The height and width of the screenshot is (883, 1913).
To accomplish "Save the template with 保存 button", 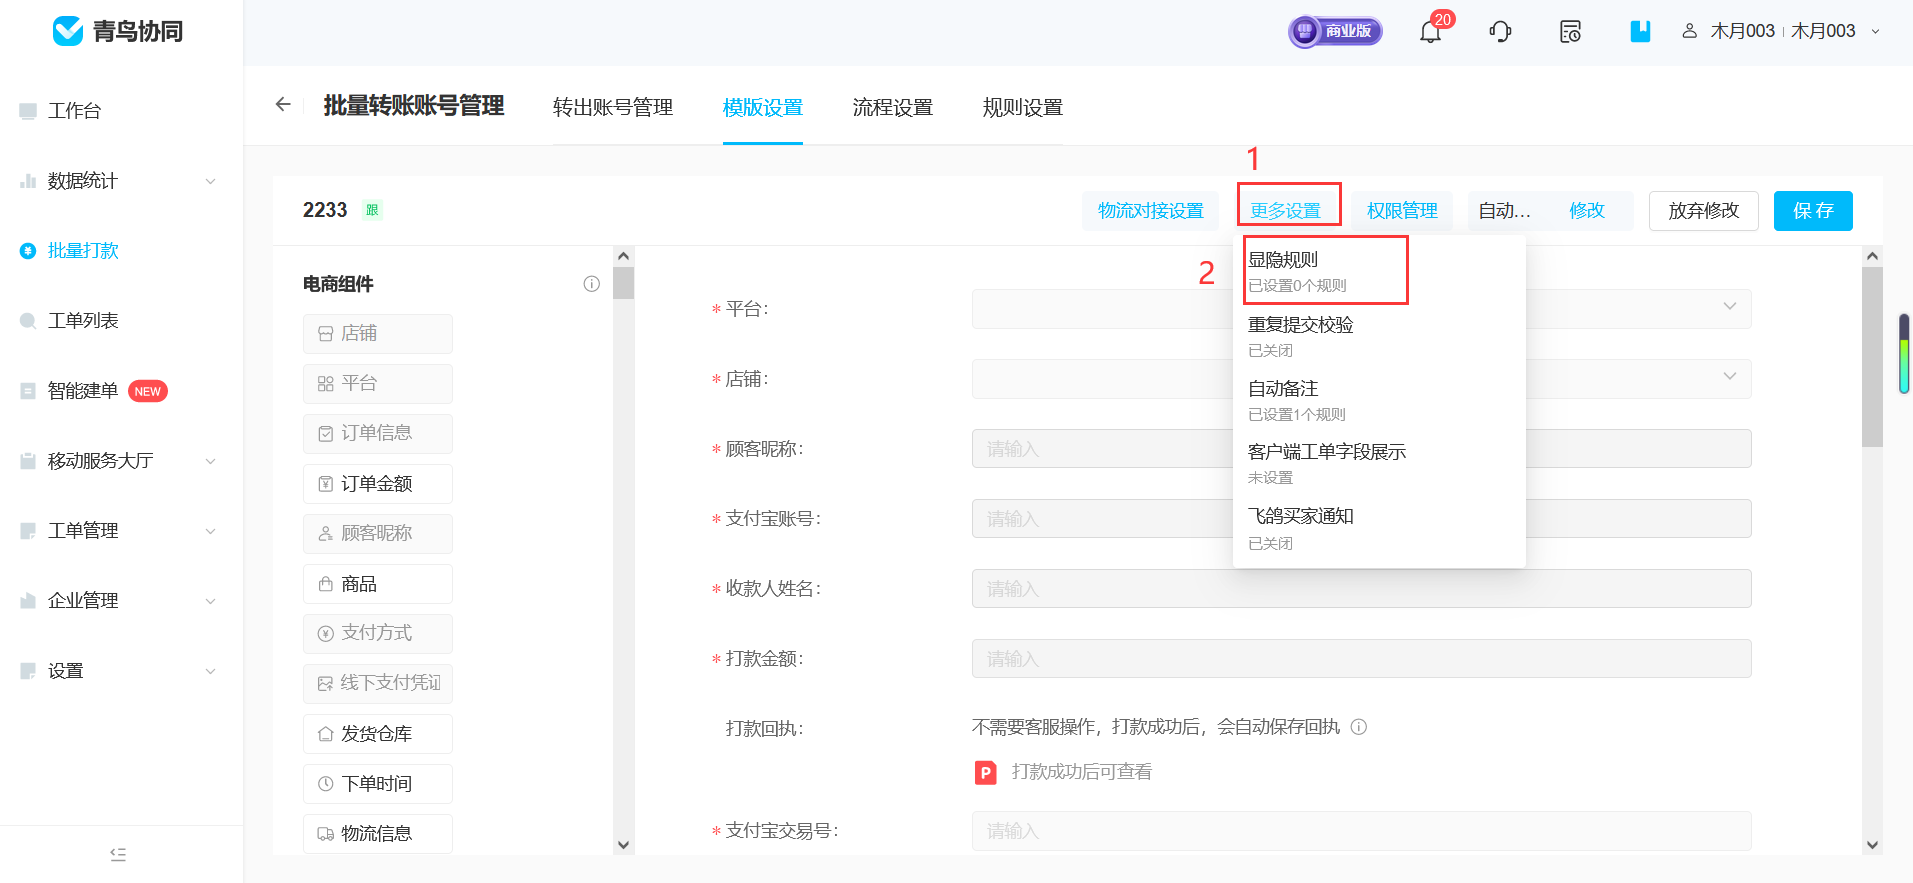I will coord(1813,211).
